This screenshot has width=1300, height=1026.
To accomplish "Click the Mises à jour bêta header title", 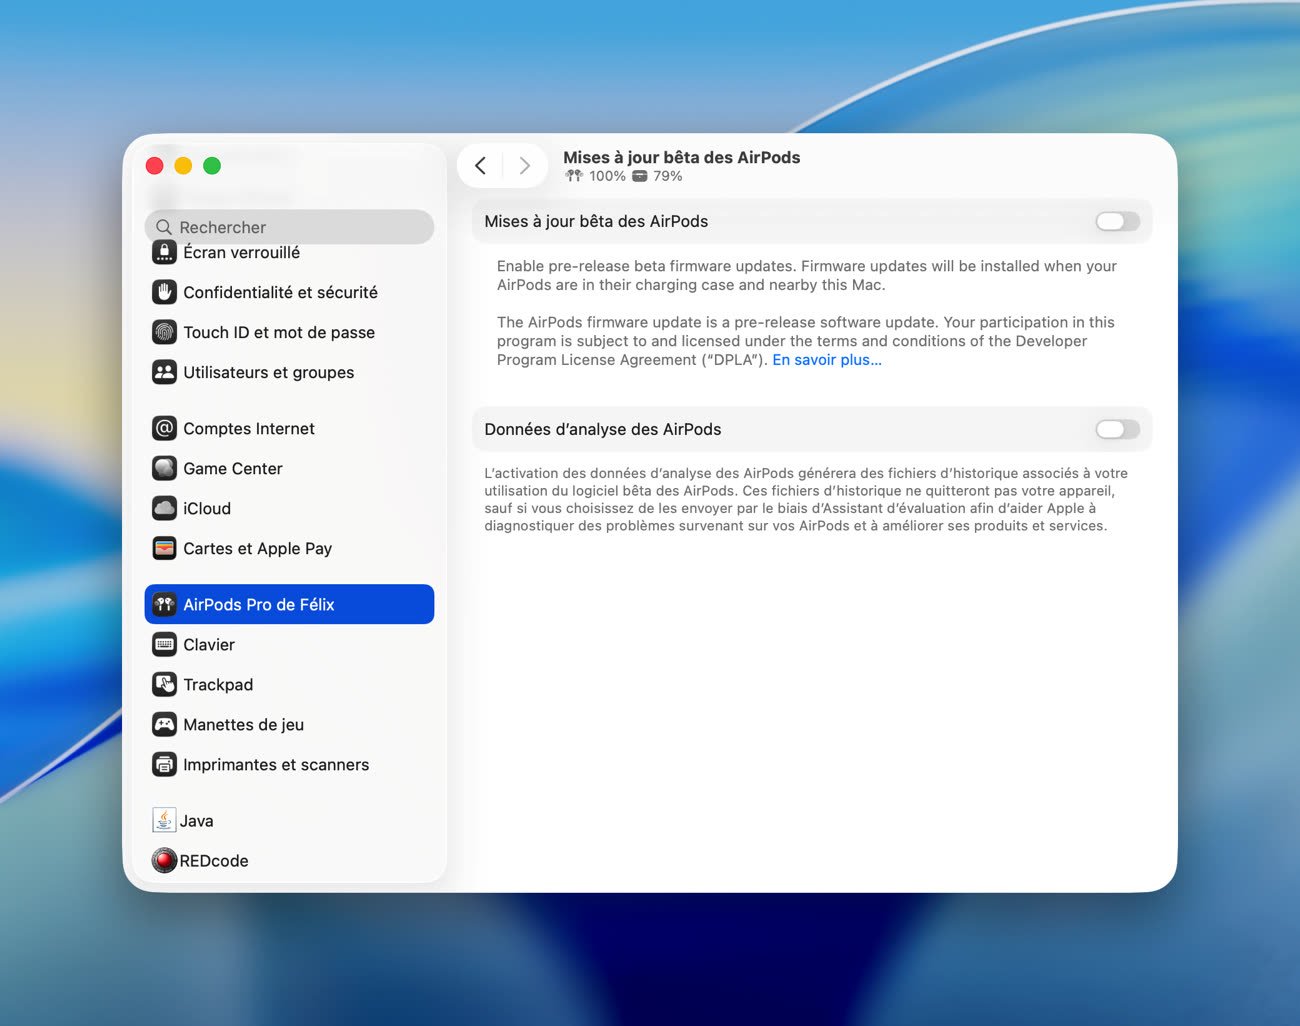I will click(682, 157).
